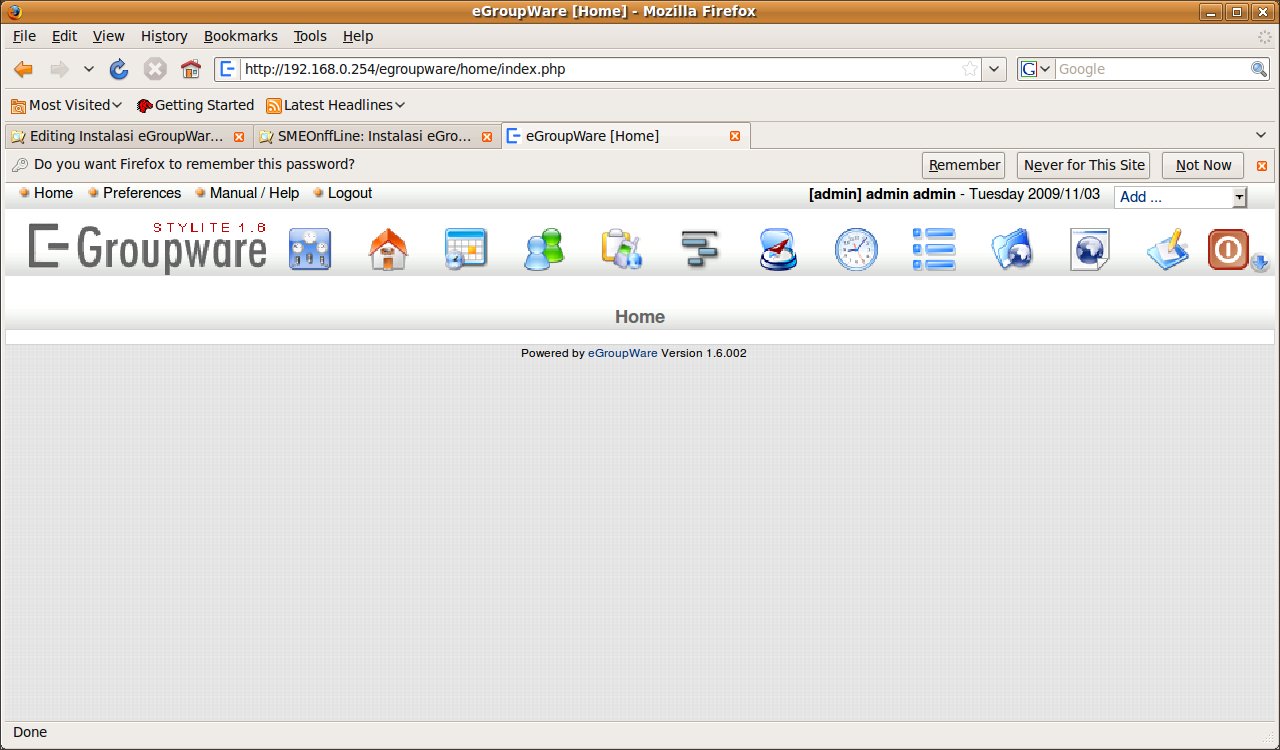The height and width of the screenshot is (750, 1280).
Task: Open the Manual / Help link
Action: tap(255, 193)
